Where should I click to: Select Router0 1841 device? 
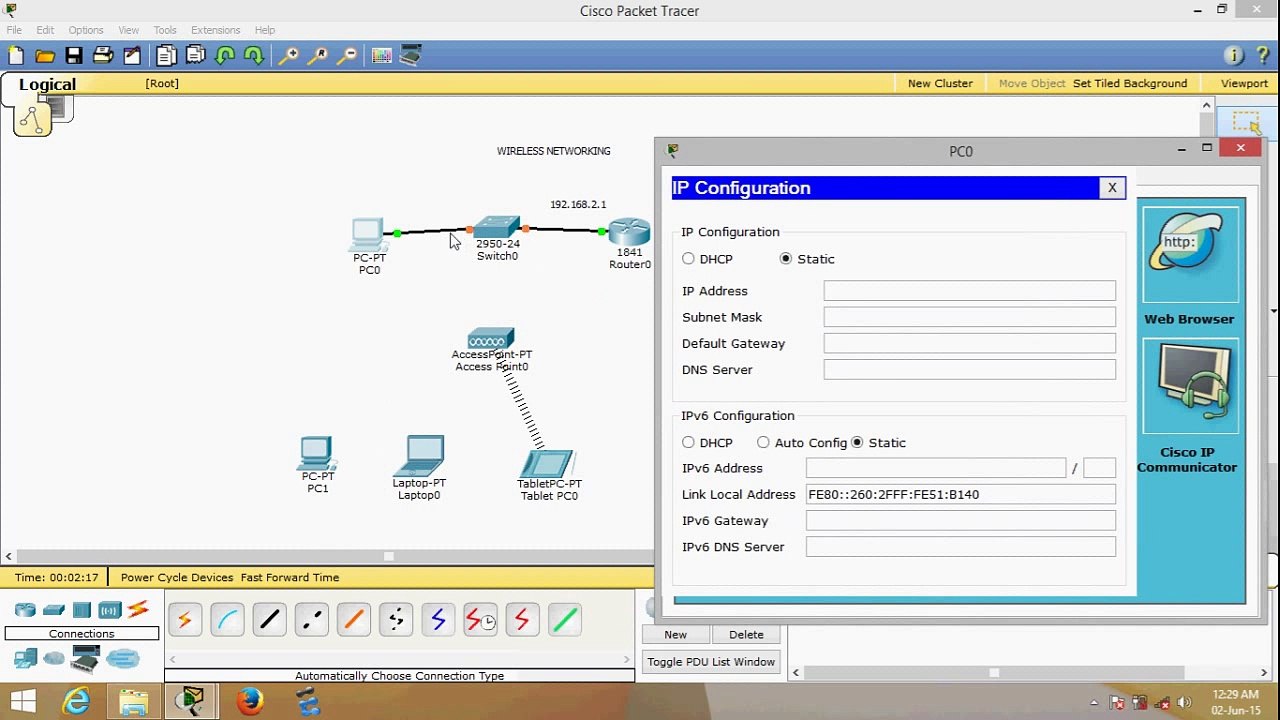click(630, 232)
